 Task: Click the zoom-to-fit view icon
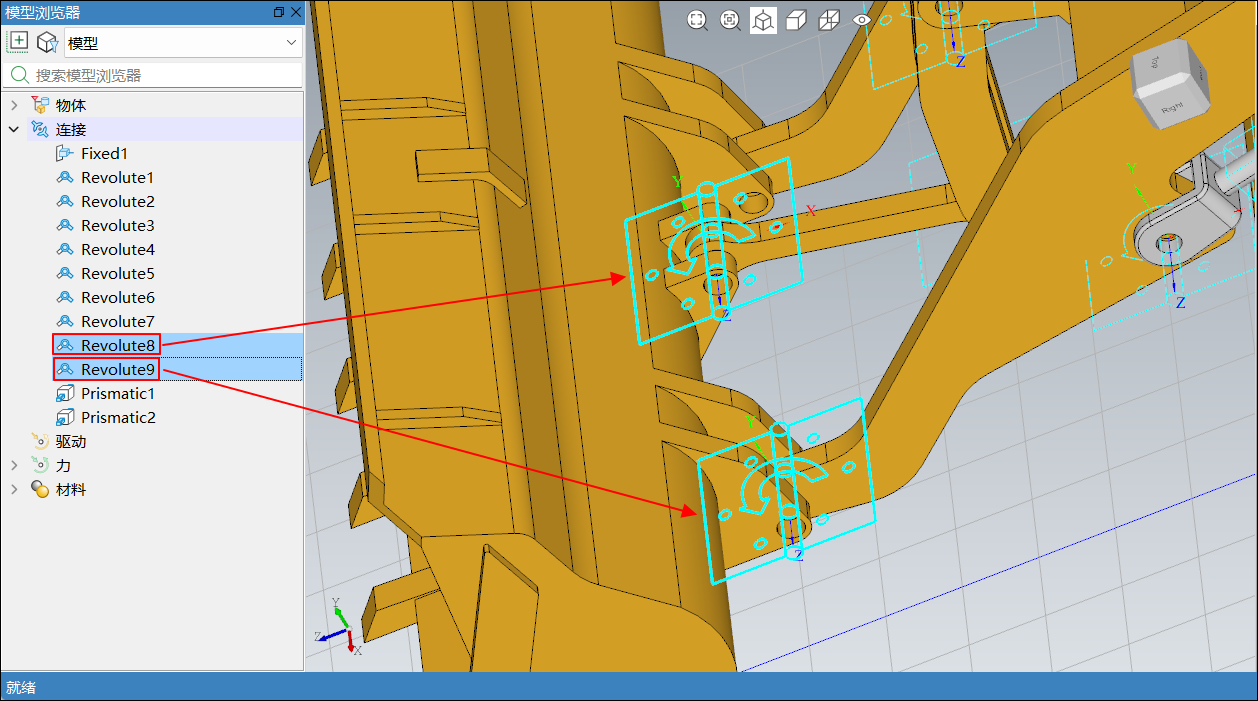coord(697,20)
